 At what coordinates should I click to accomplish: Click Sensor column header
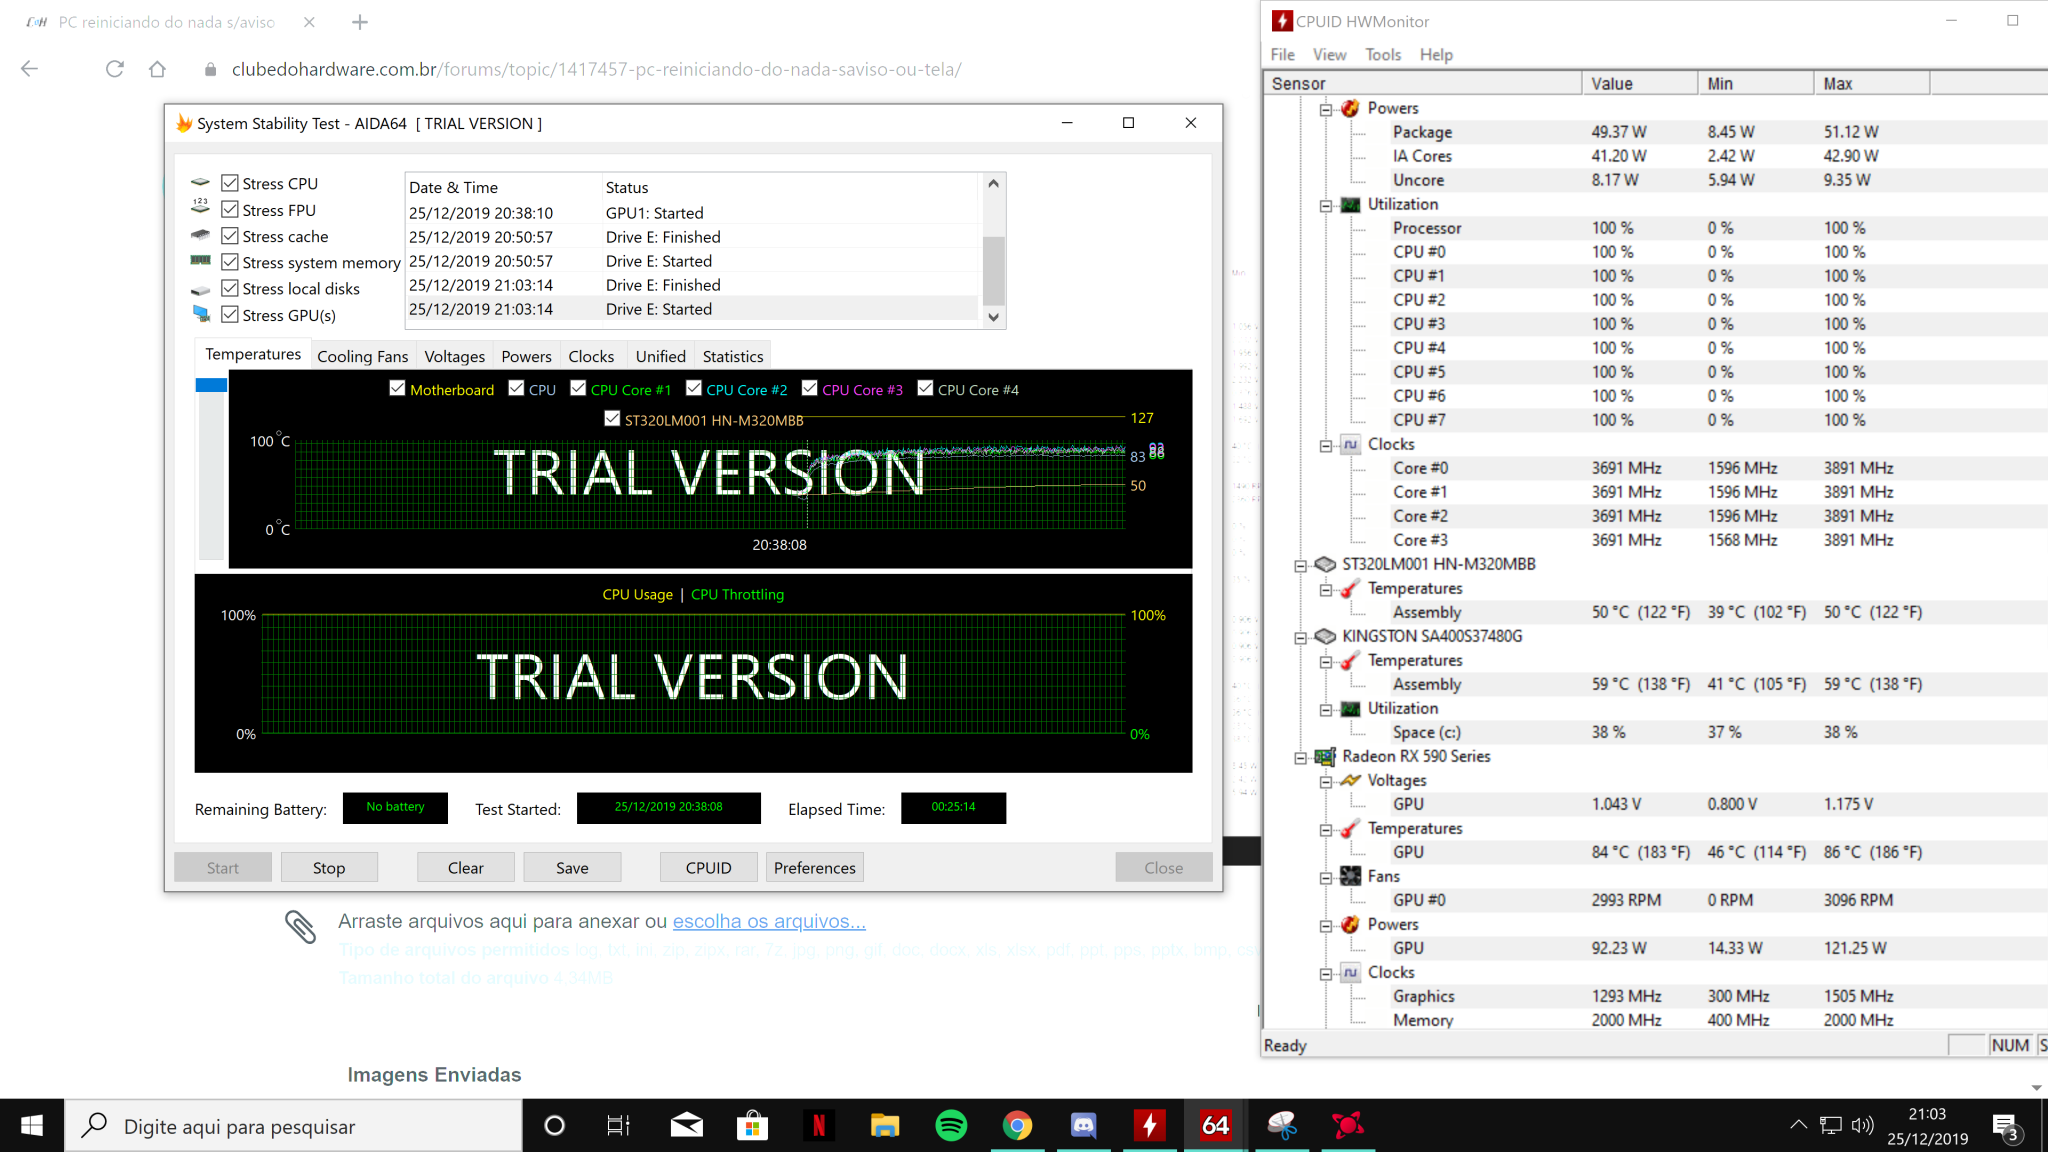click(x=1424, y=83)
